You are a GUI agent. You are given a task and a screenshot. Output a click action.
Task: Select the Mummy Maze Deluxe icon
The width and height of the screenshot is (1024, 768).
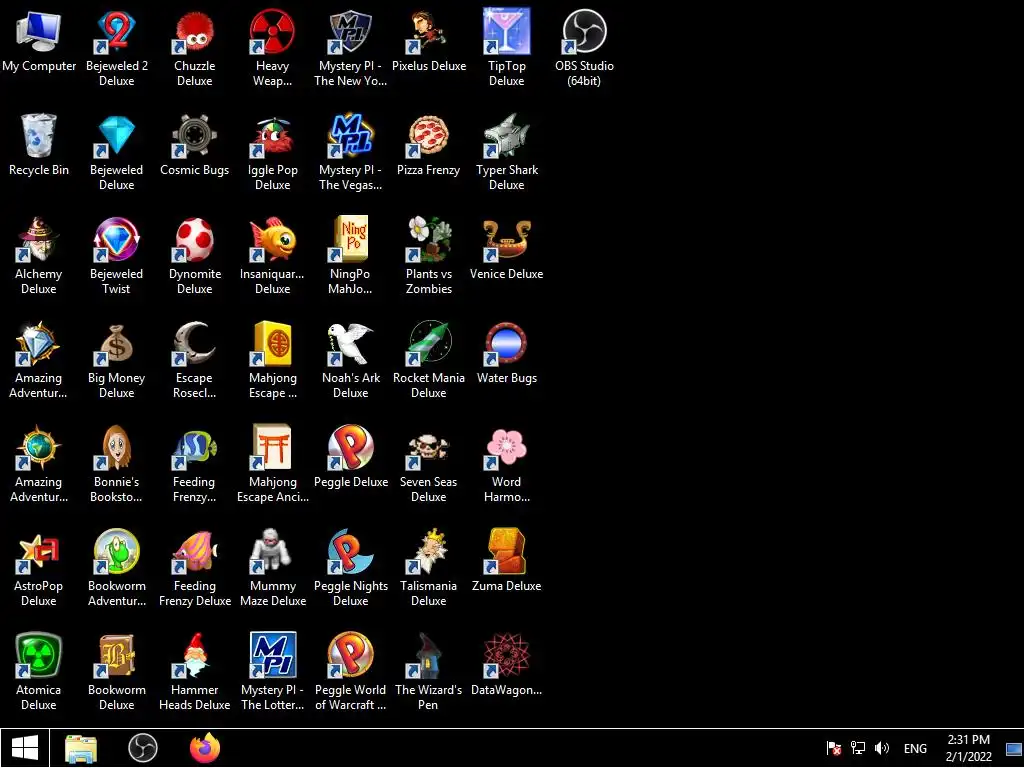click(x=272, y=551)
